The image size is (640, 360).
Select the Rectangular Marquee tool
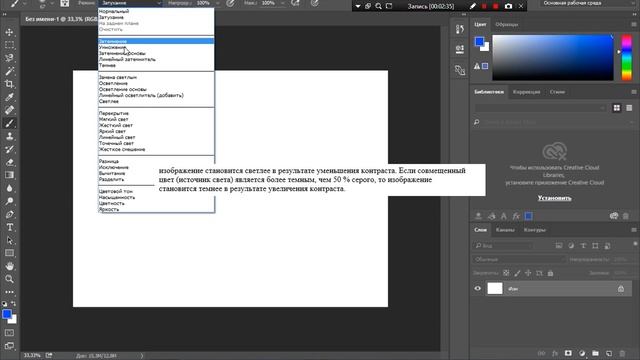click(x=9, y=45)
